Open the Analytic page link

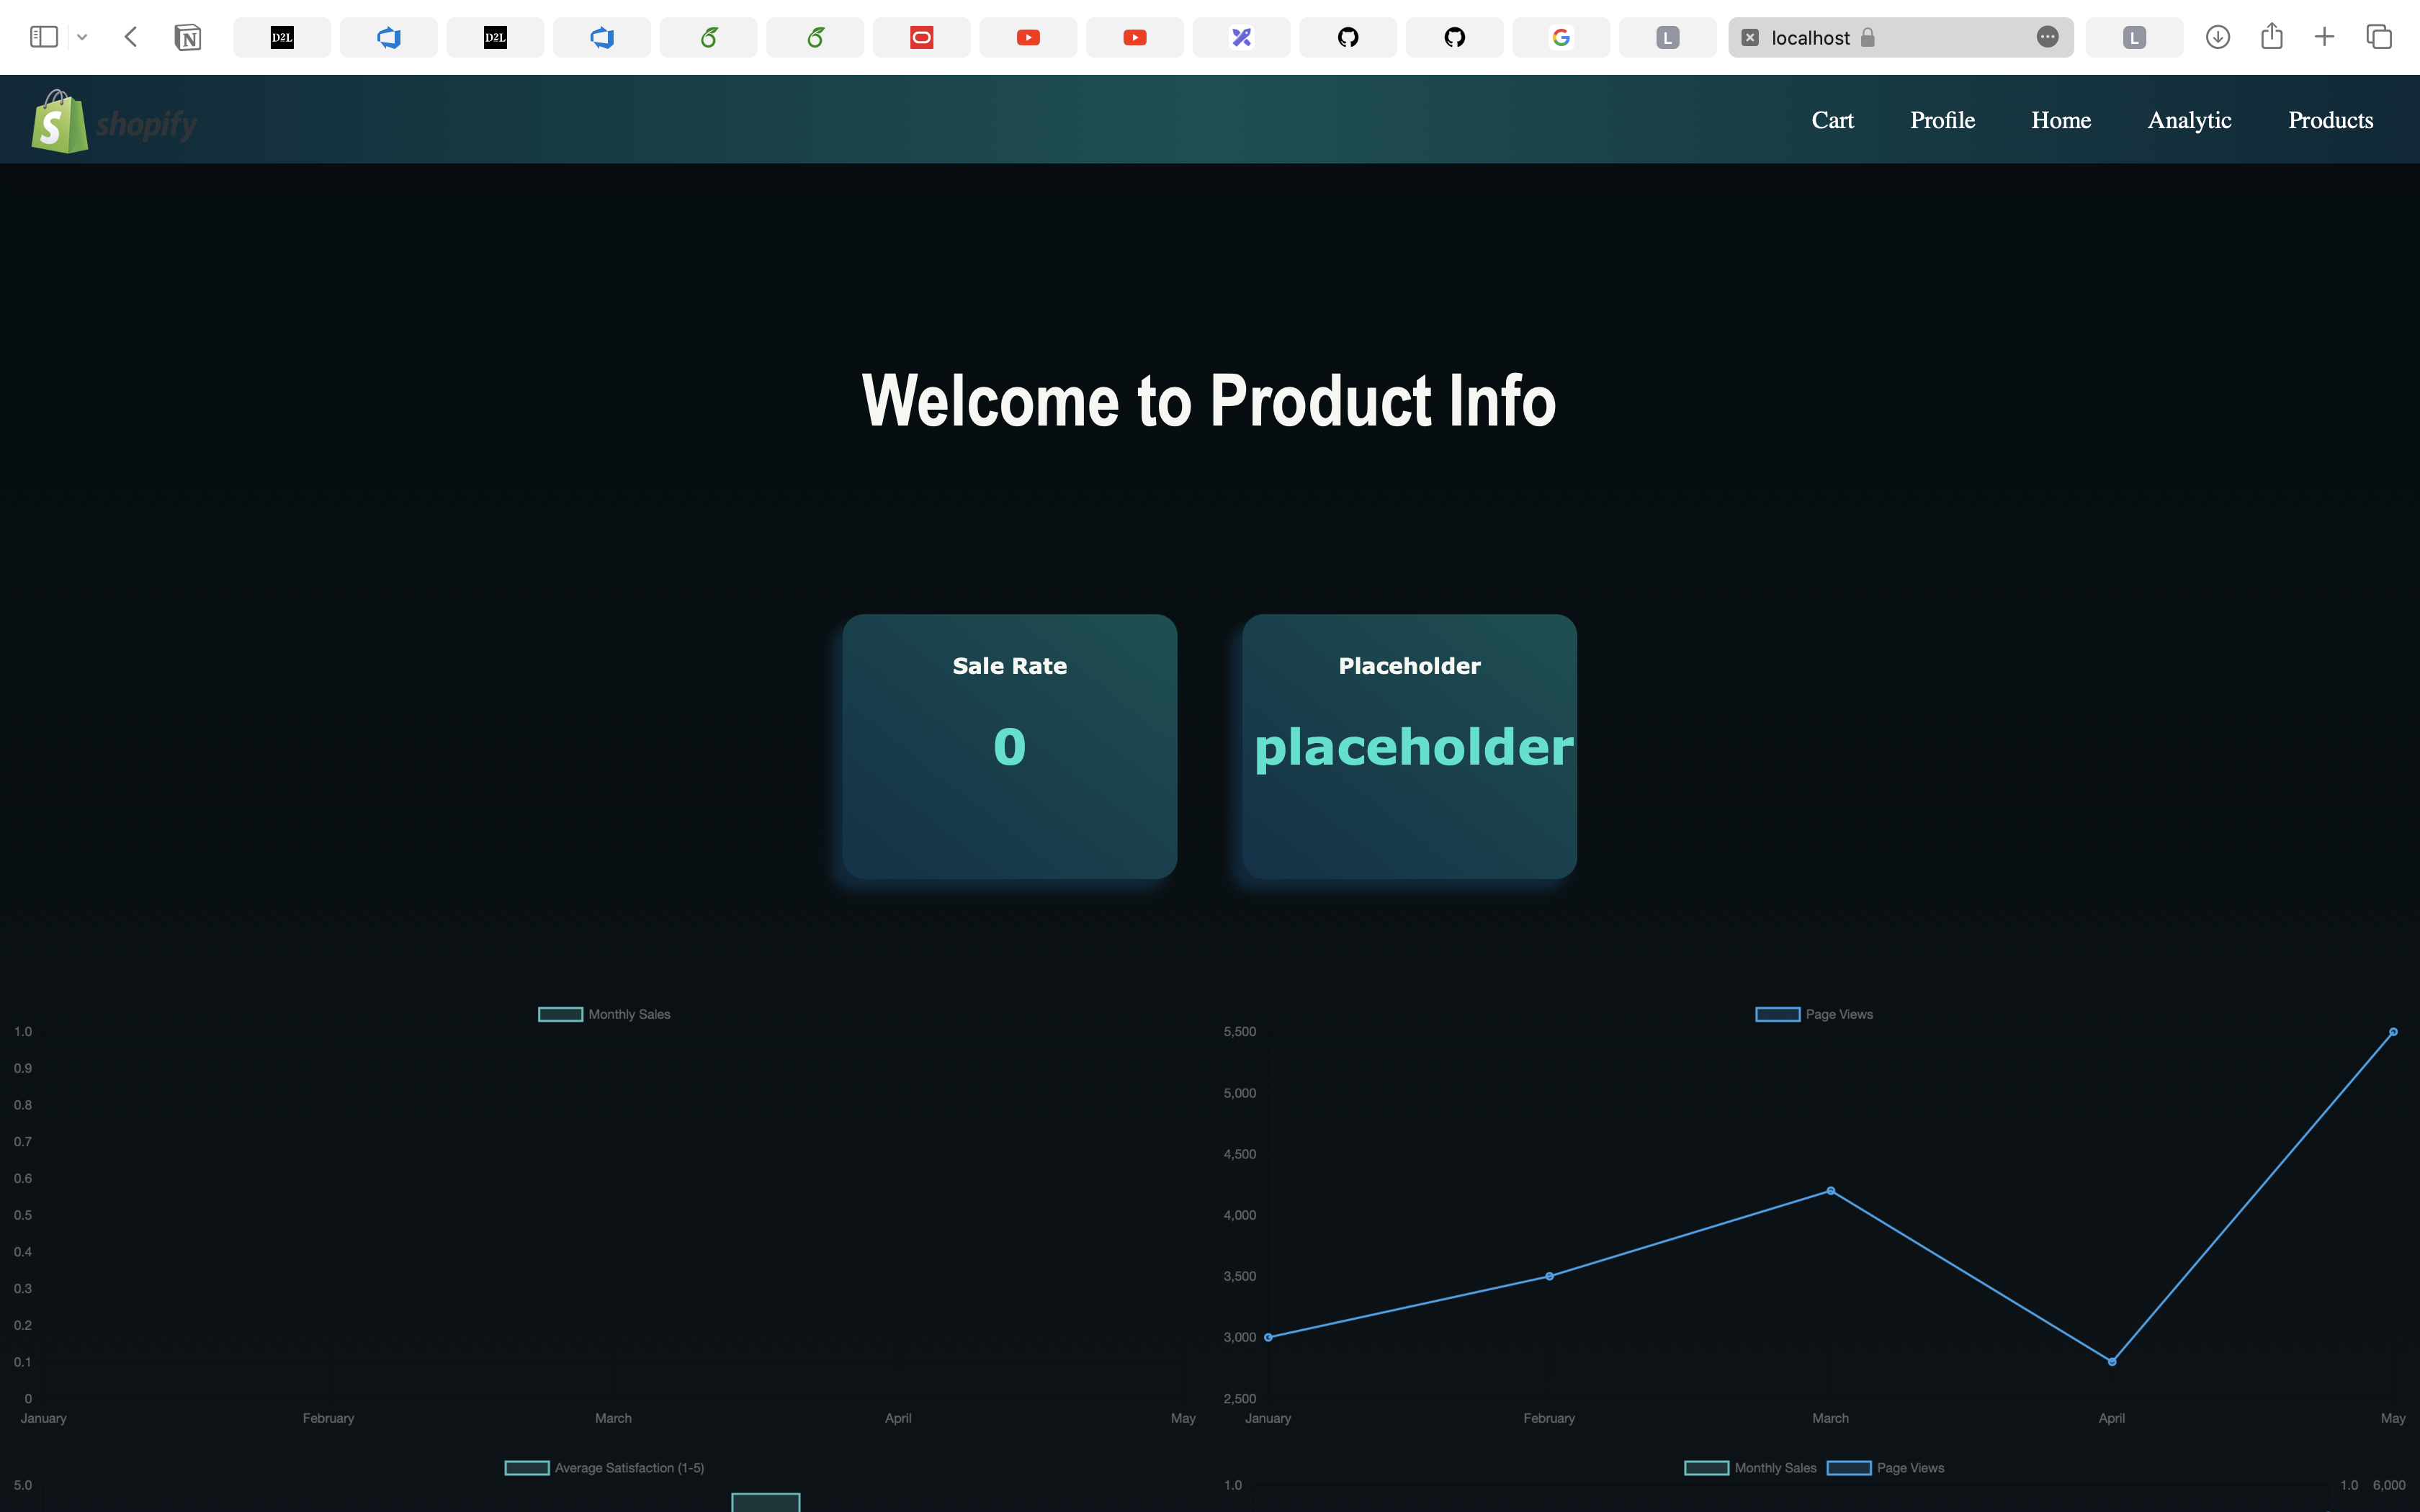tap(2189, 120)
